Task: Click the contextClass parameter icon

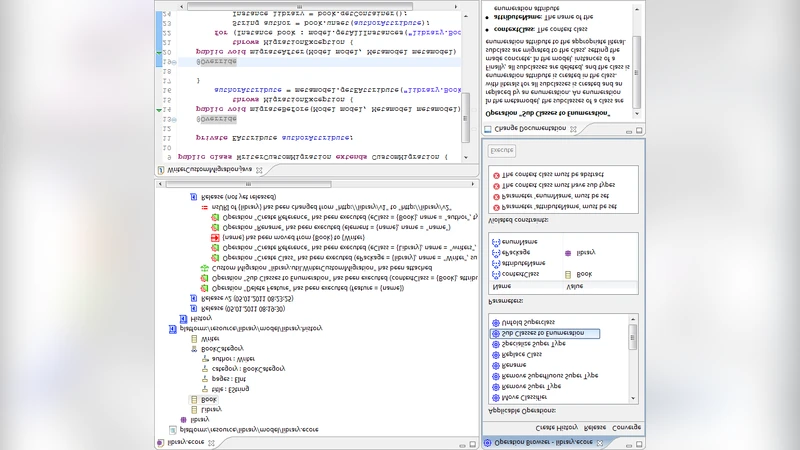Action: coord(495,274)
